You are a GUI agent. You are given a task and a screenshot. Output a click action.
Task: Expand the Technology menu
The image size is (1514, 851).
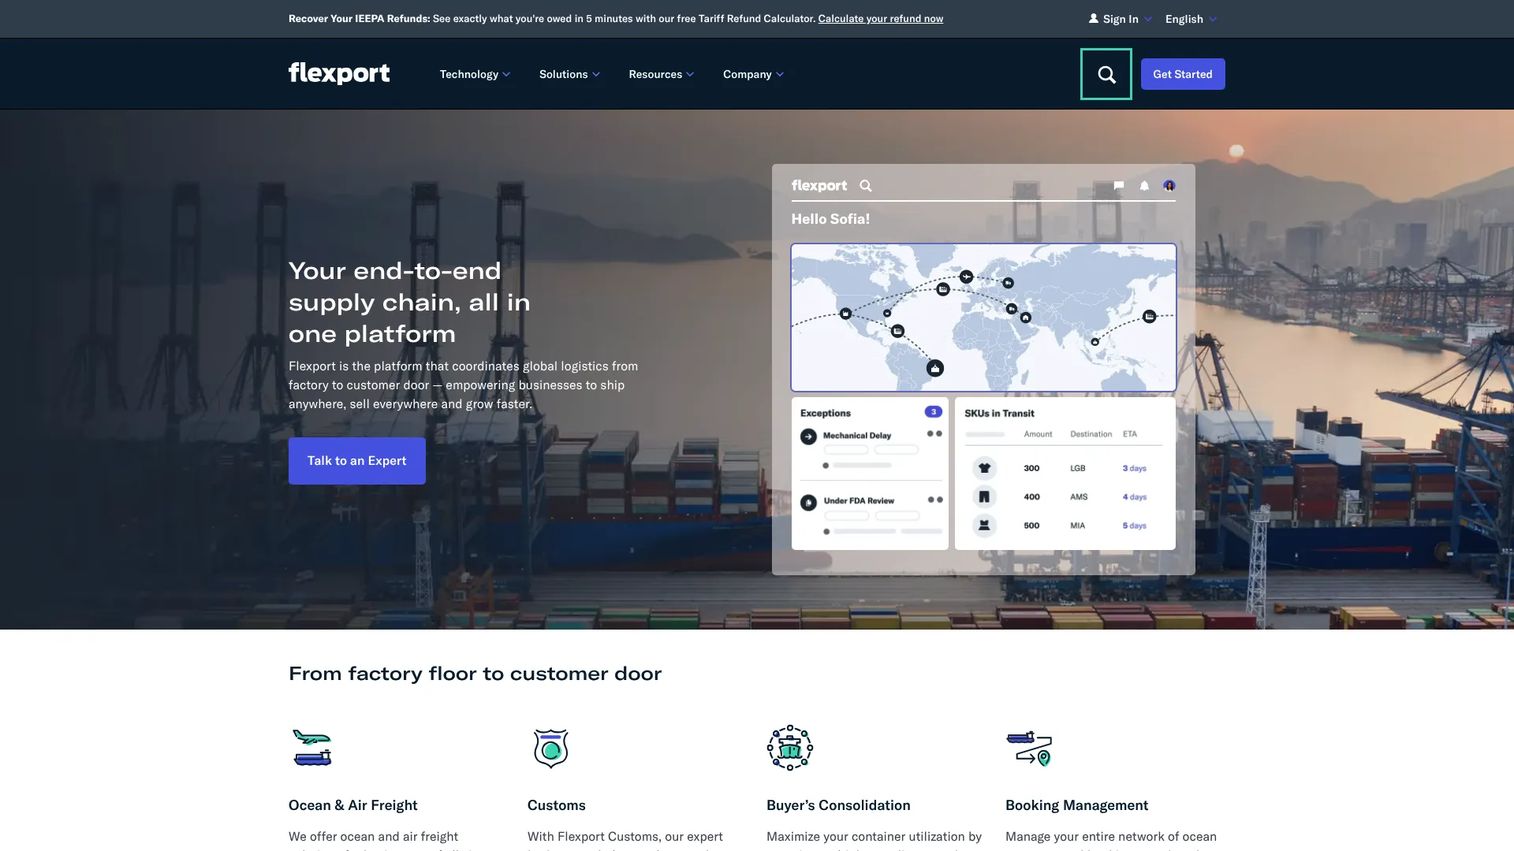click(x=475, y=74)
